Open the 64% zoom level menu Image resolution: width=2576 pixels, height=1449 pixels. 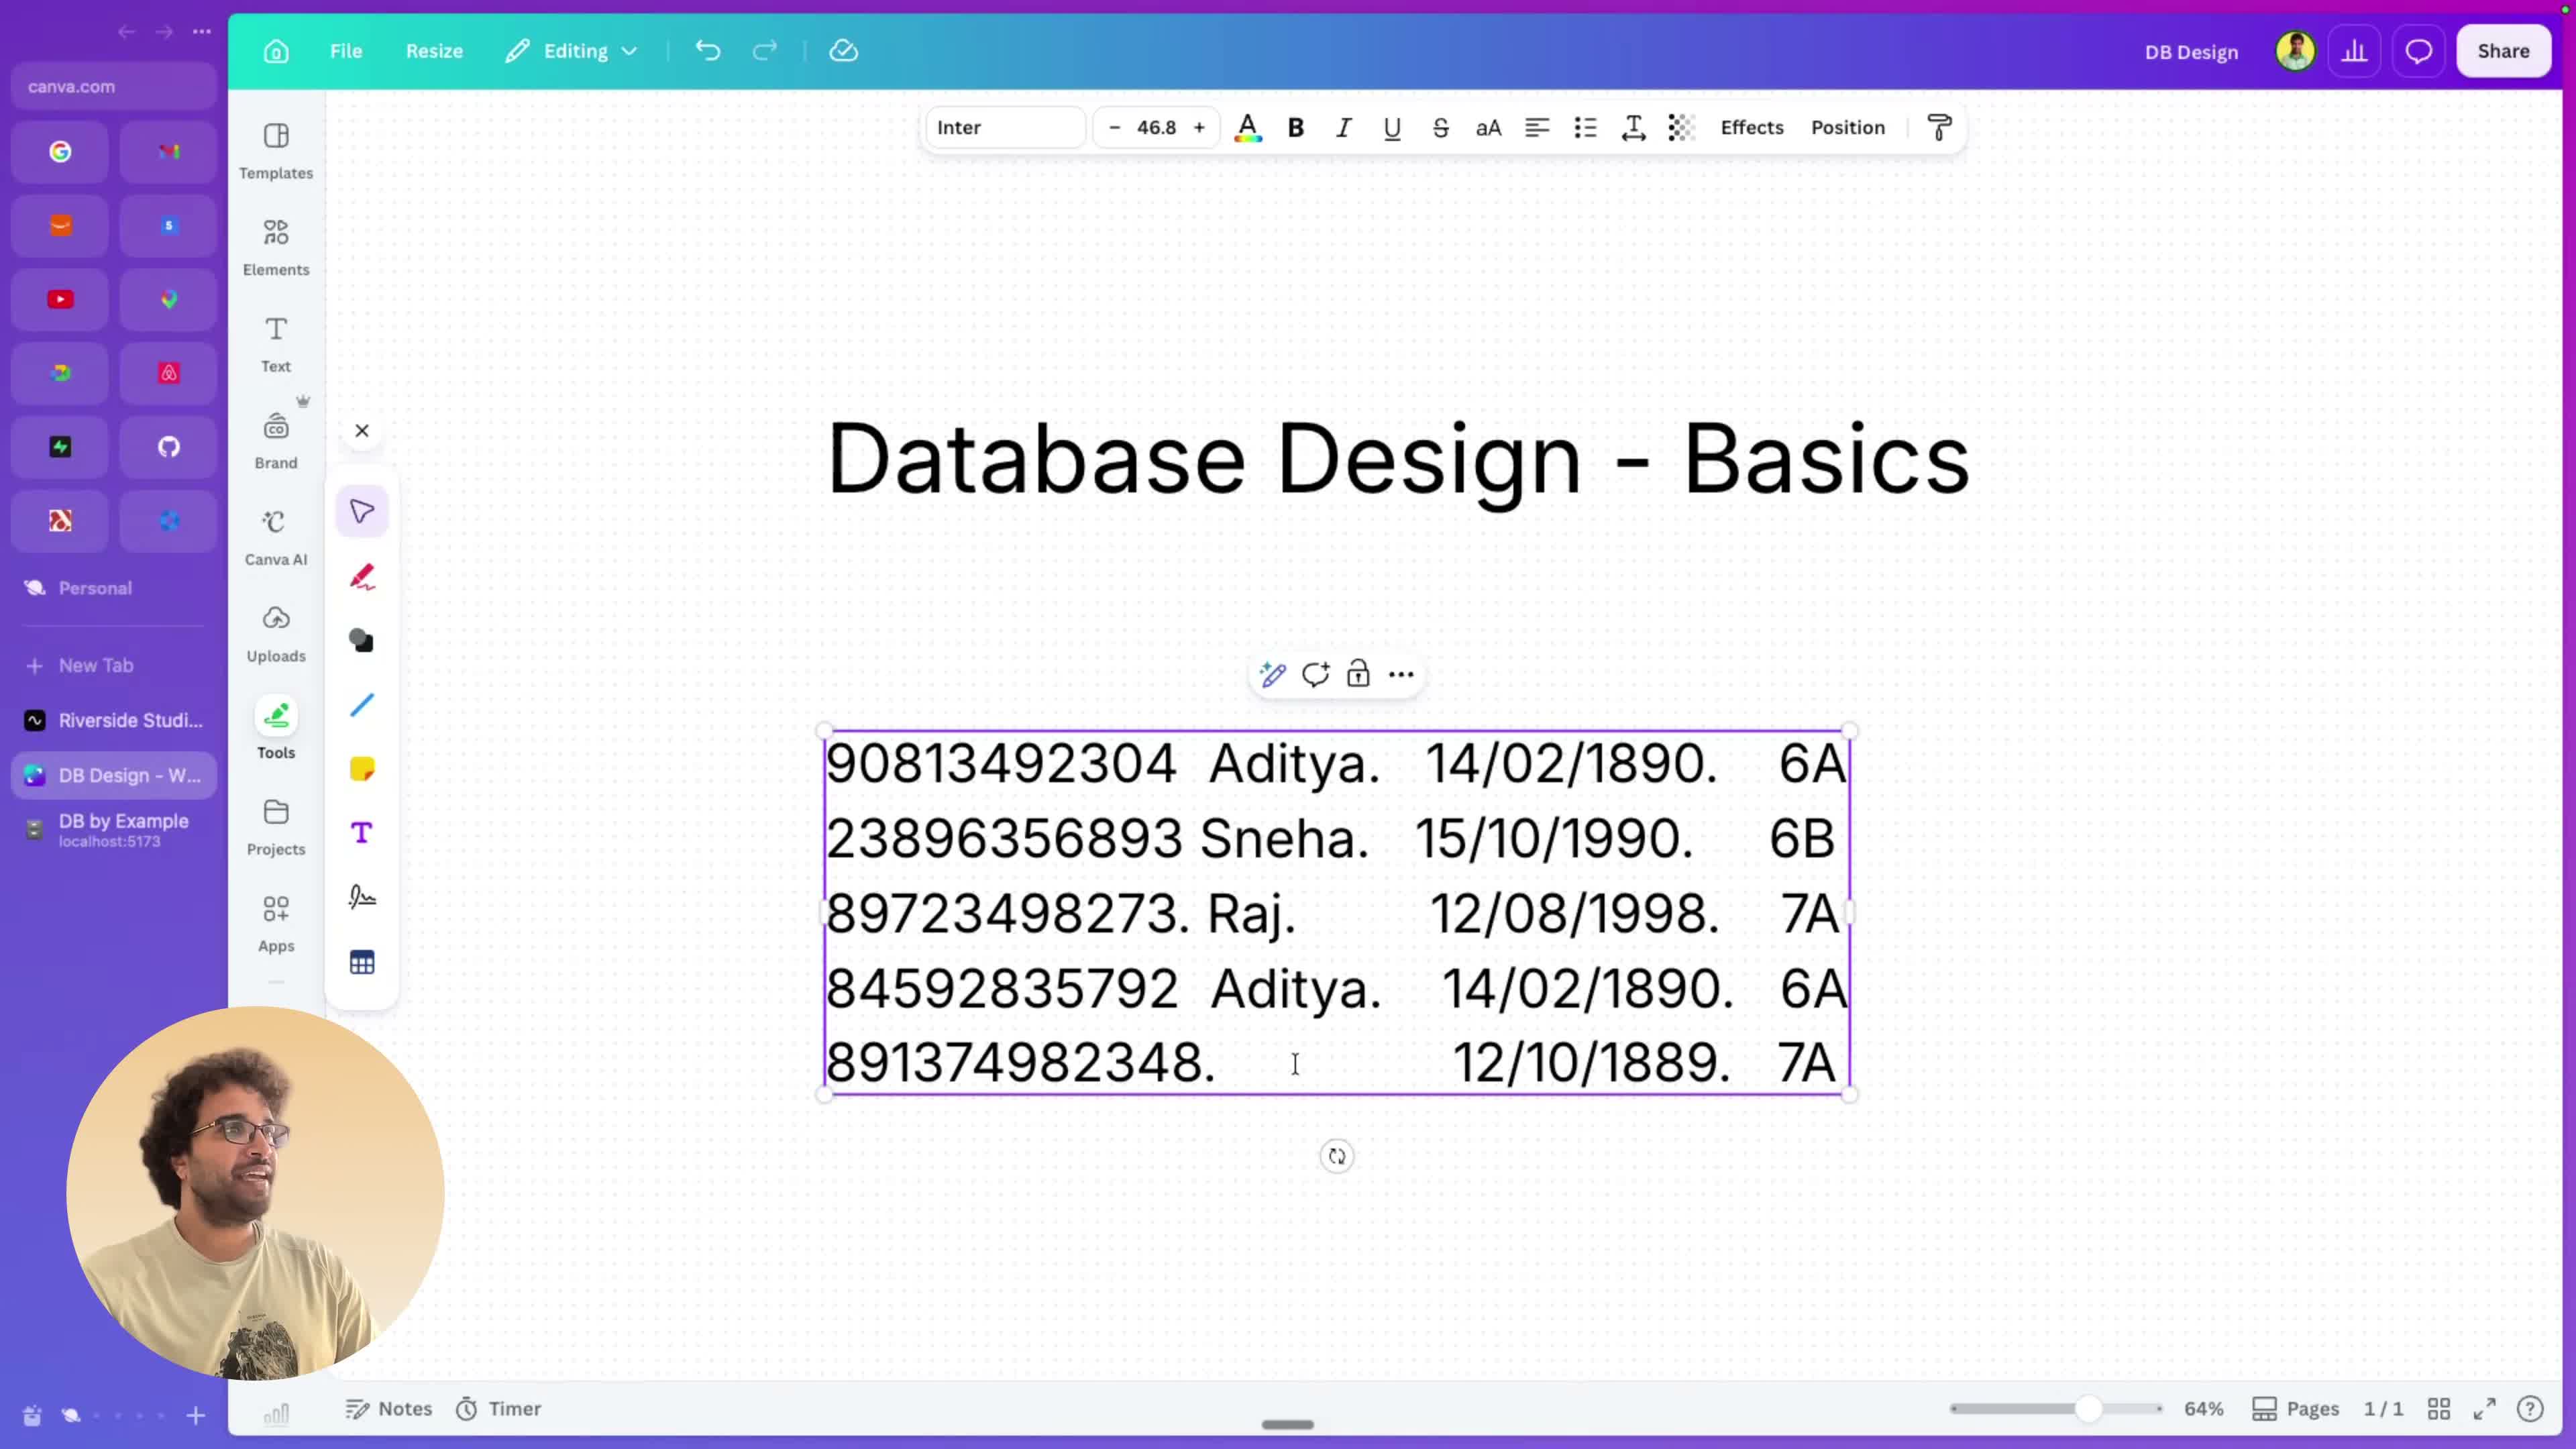click(2203, 1408)
